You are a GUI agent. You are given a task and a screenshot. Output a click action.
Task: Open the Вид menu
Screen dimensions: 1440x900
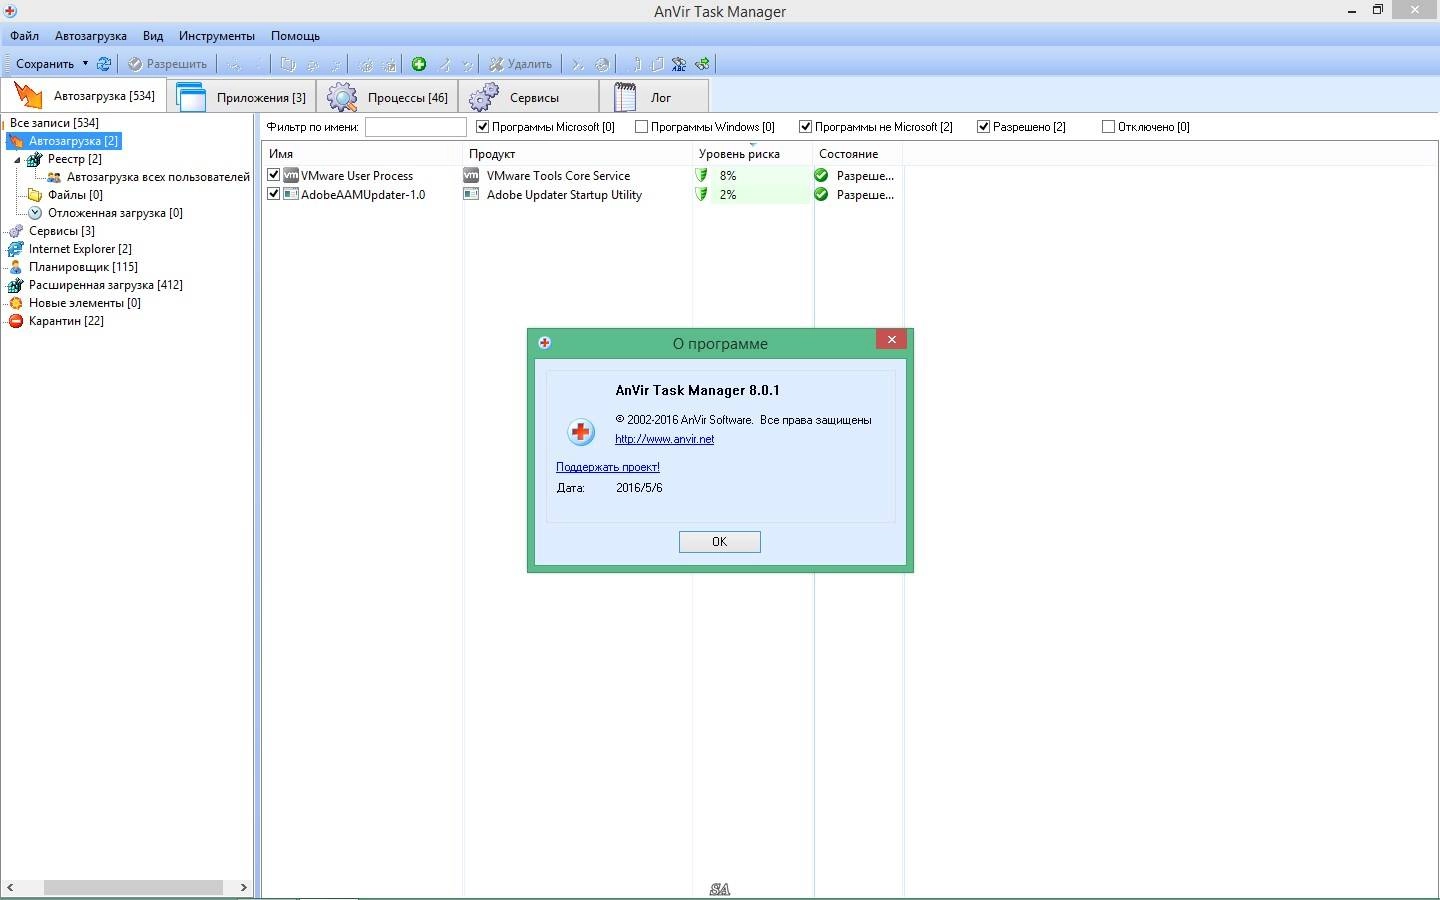pyautogui.click(x=153, y=36)
